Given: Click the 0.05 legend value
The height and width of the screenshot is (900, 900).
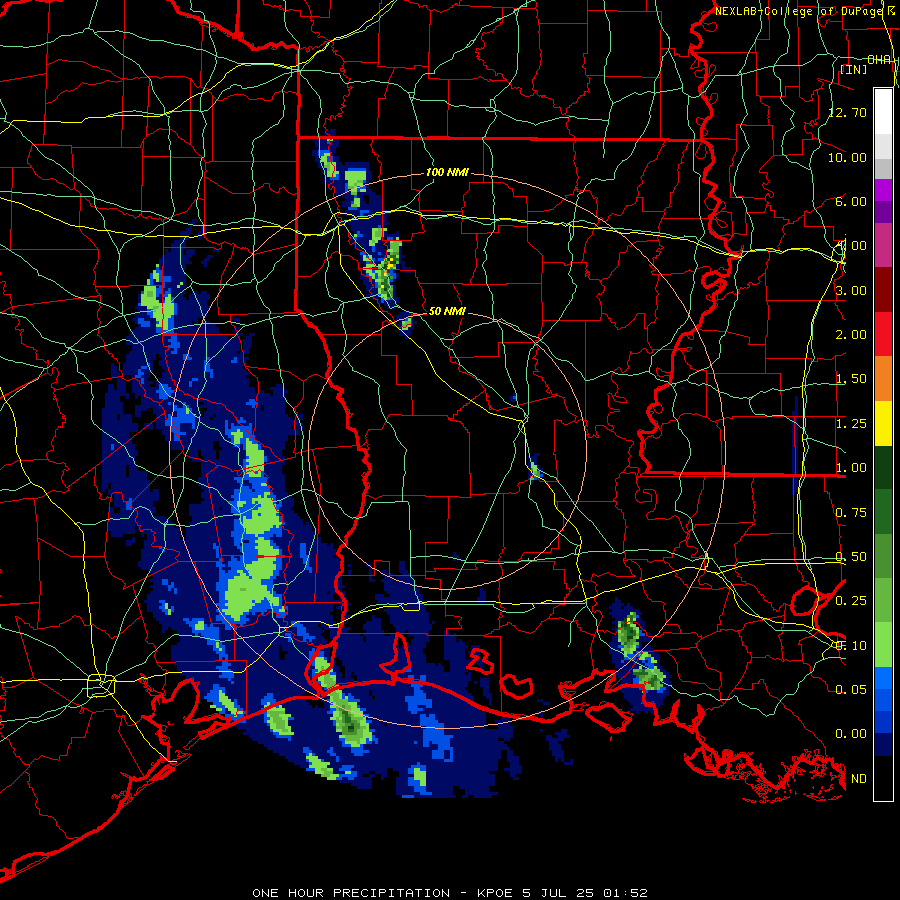Looking at the screenshot, I should 851,689.
